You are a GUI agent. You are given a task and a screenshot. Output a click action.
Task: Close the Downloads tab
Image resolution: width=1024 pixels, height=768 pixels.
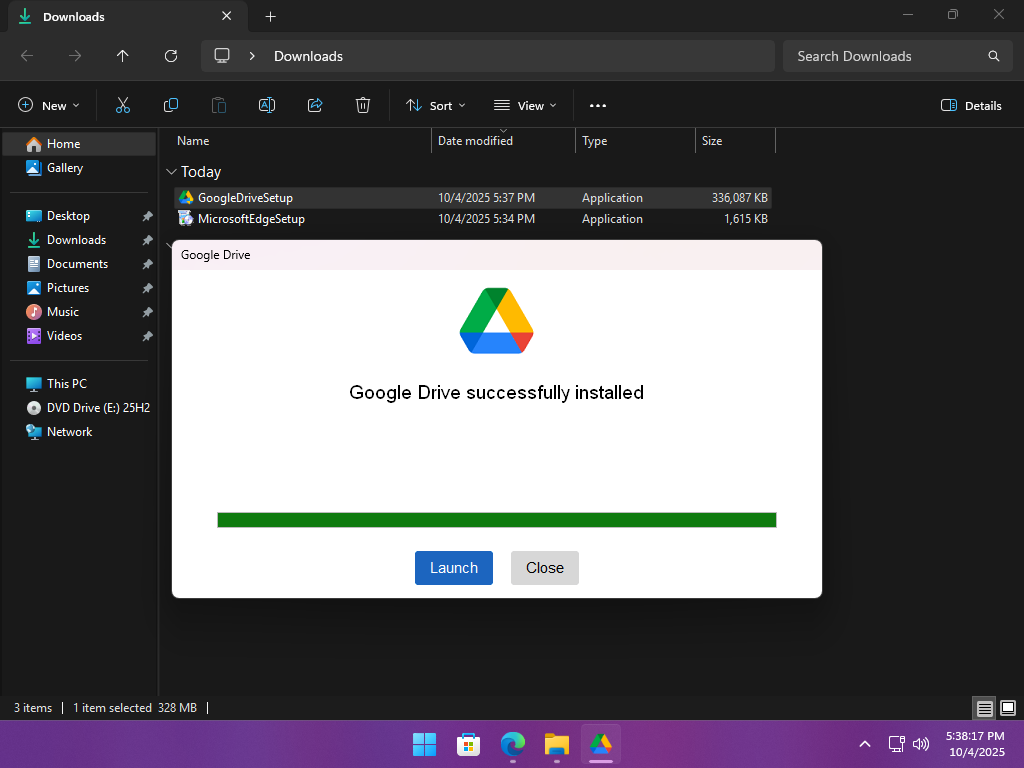(227, 16)
